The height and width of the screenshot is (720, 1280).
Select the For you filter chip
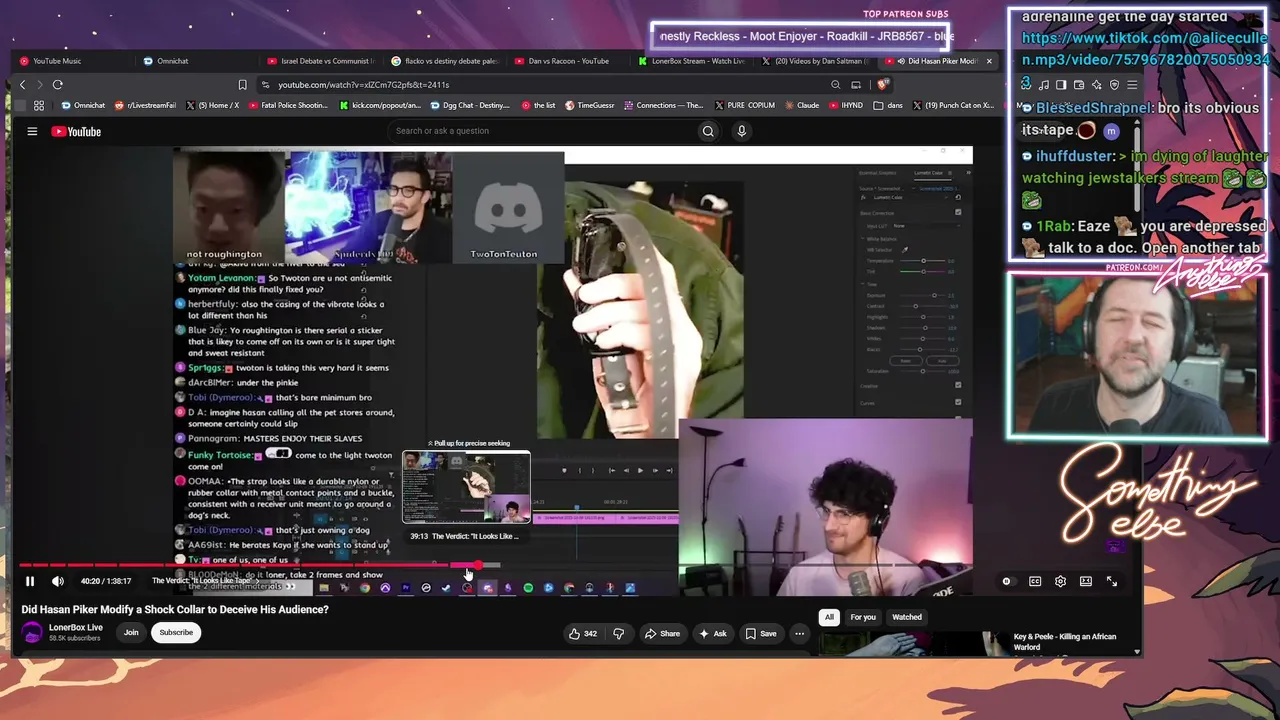tap(863, 617)
